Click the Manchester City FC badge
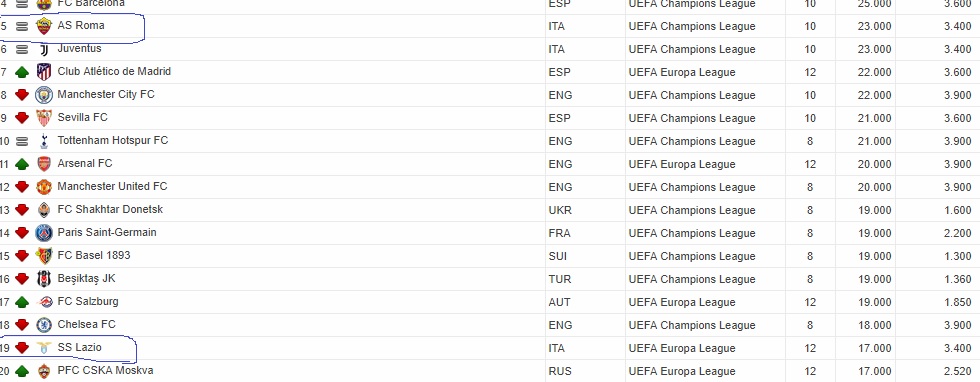The image size is (980, 382). point(44,95)
